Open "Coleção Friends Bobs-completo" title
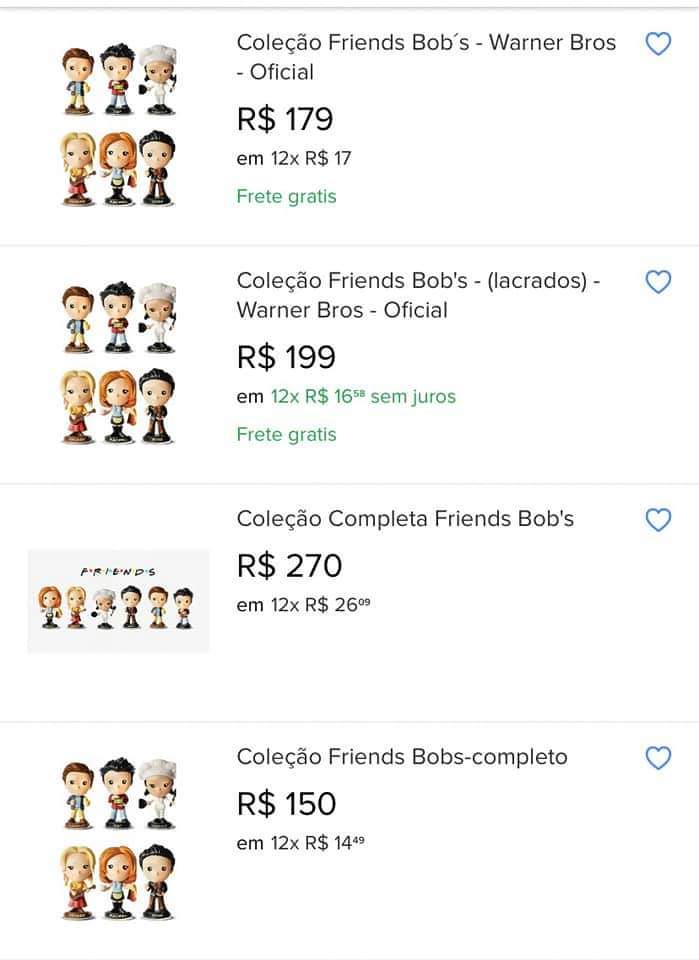Image resolution: width=699 pixels, height=960 pixels. click(402, 757)
